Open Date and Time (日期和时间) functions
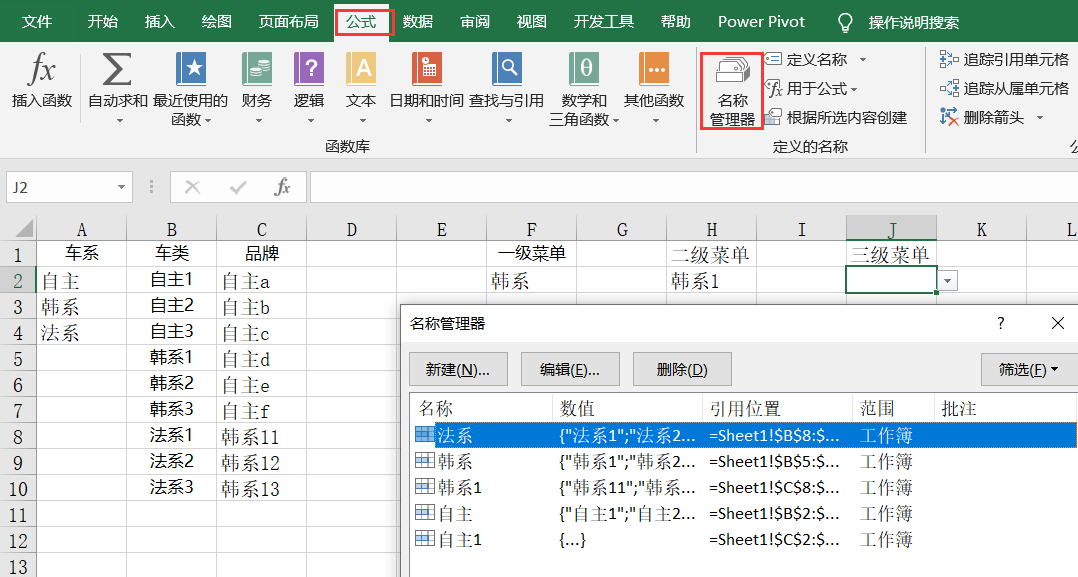The image size is (1078, 577). point(426,88)
